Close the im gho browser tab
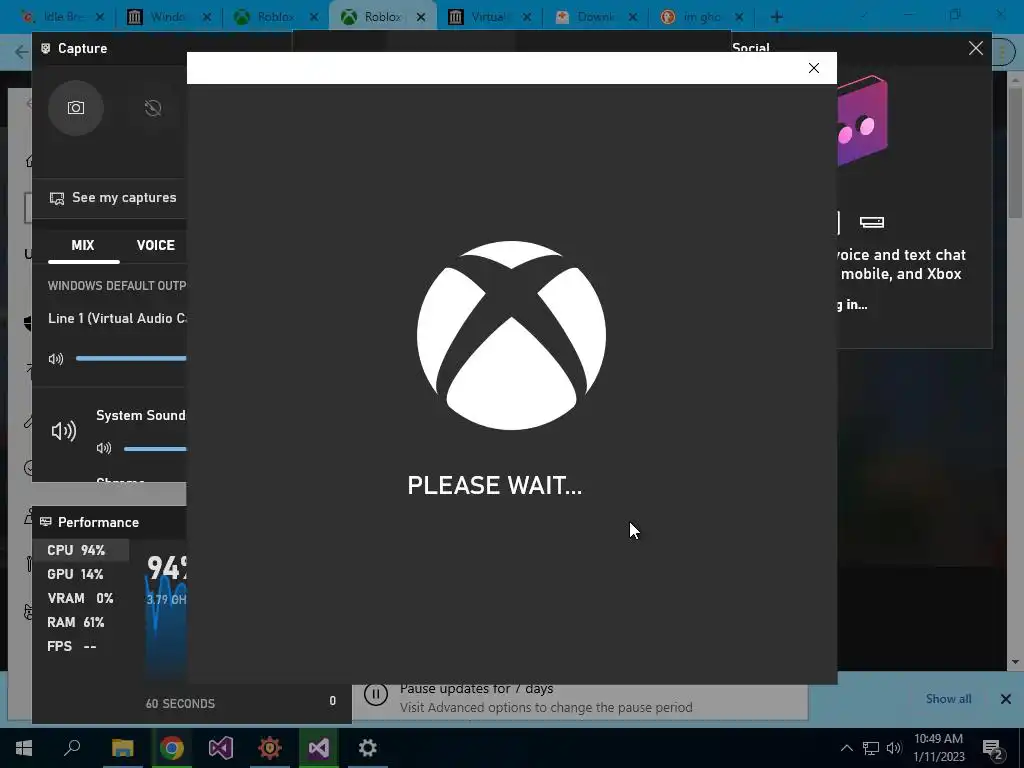Viewport: 1024px width, 768px height. click(x=739, y=17)
